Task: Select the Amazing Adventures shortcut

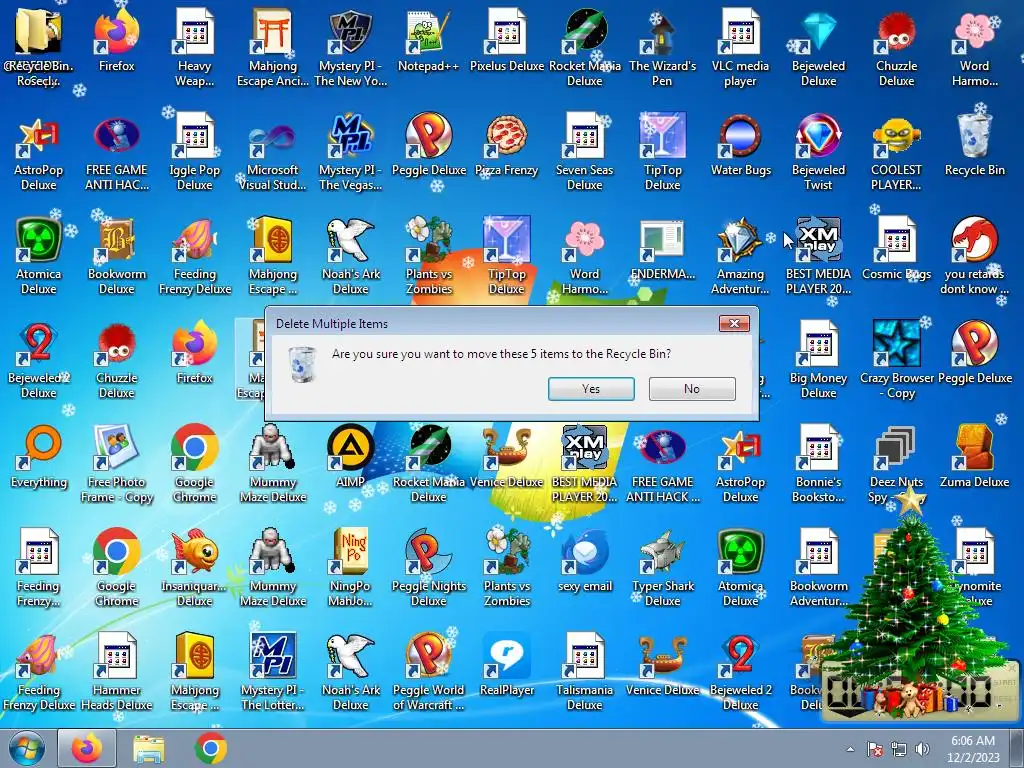Action: 740,255
